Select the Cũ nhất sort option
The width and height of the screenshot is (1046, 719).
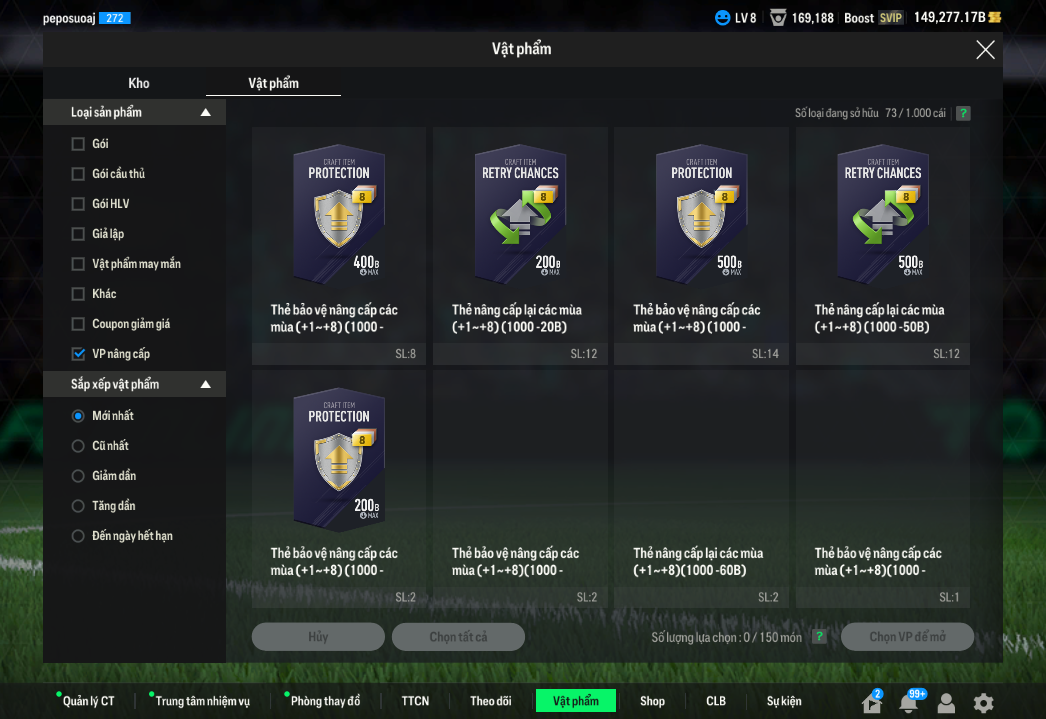(78, 446)
